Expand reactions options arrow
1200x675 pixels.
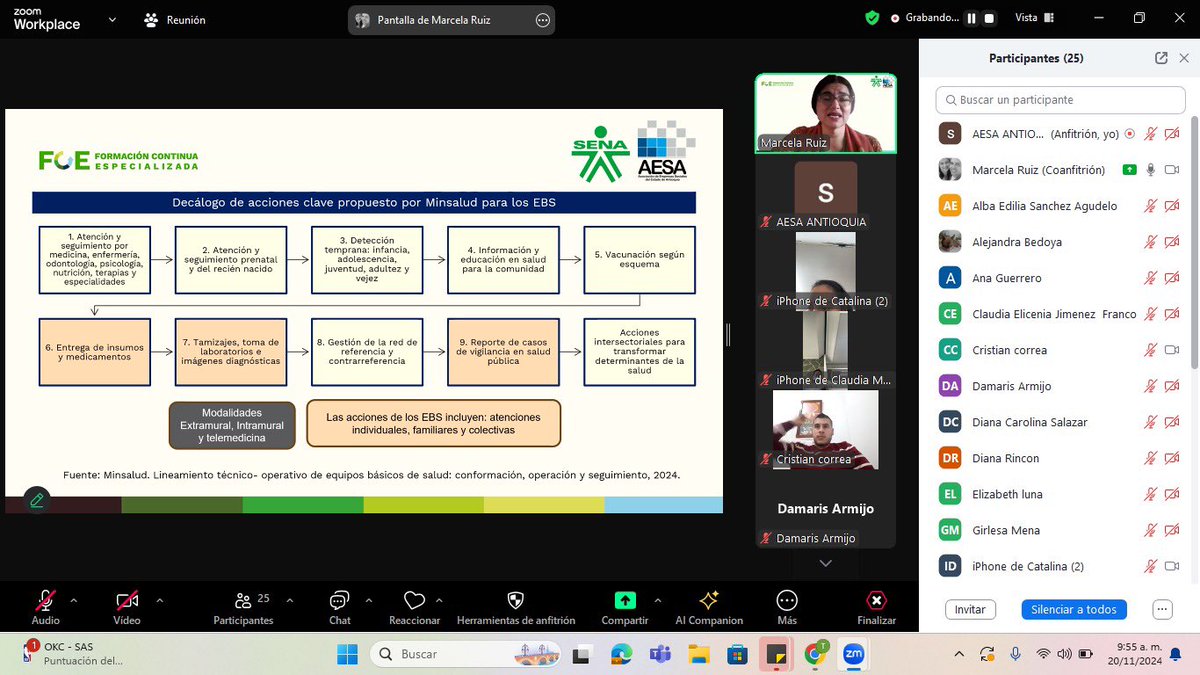[440, 600]
